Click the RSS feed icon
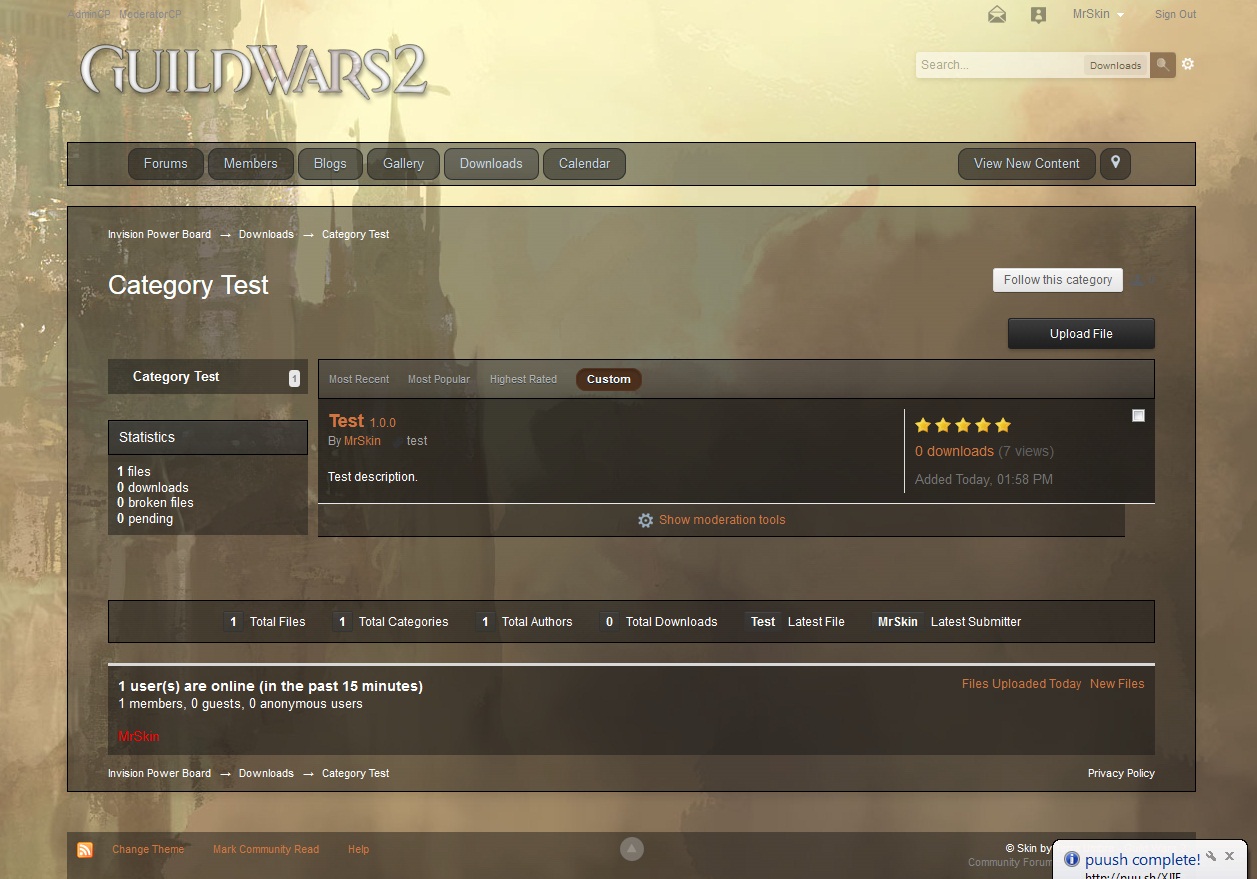 [85, 850]
